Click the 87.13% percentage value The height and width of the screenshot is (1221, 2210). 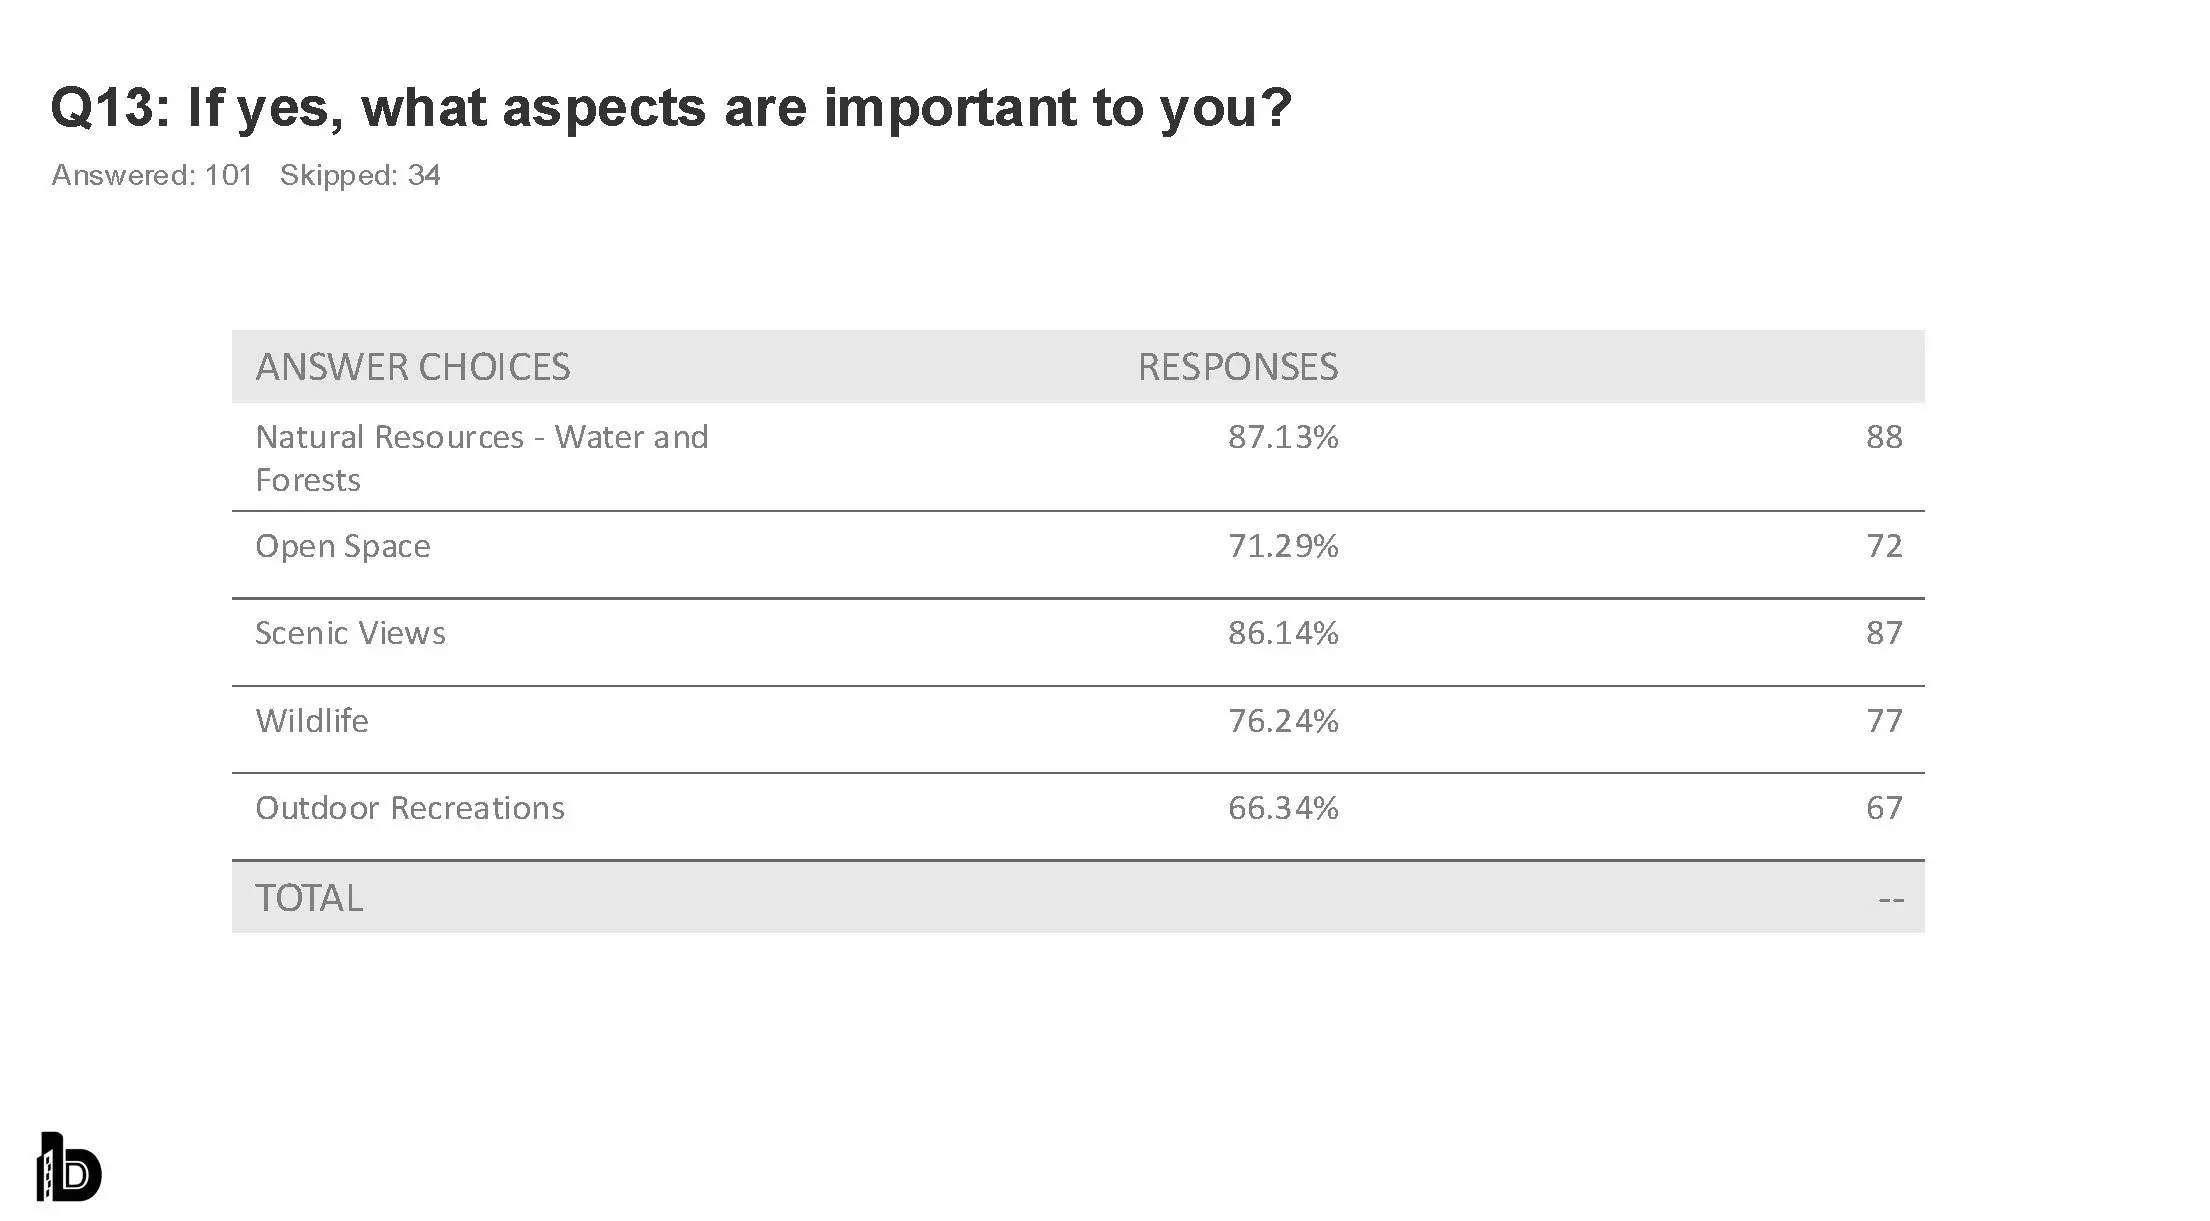click(x=1283, y=437)
